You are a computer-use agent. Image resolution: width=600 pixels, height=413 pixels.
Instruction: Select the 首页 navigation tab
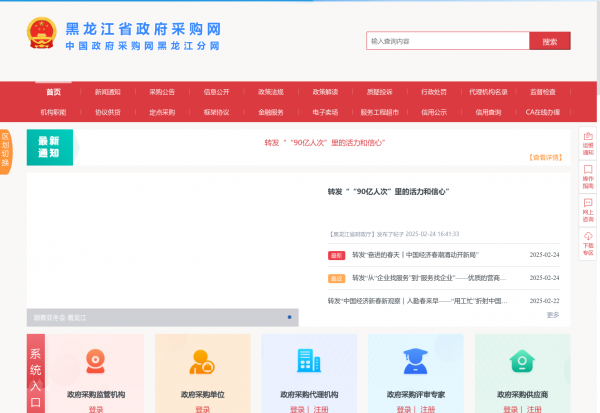click(53, 92)
